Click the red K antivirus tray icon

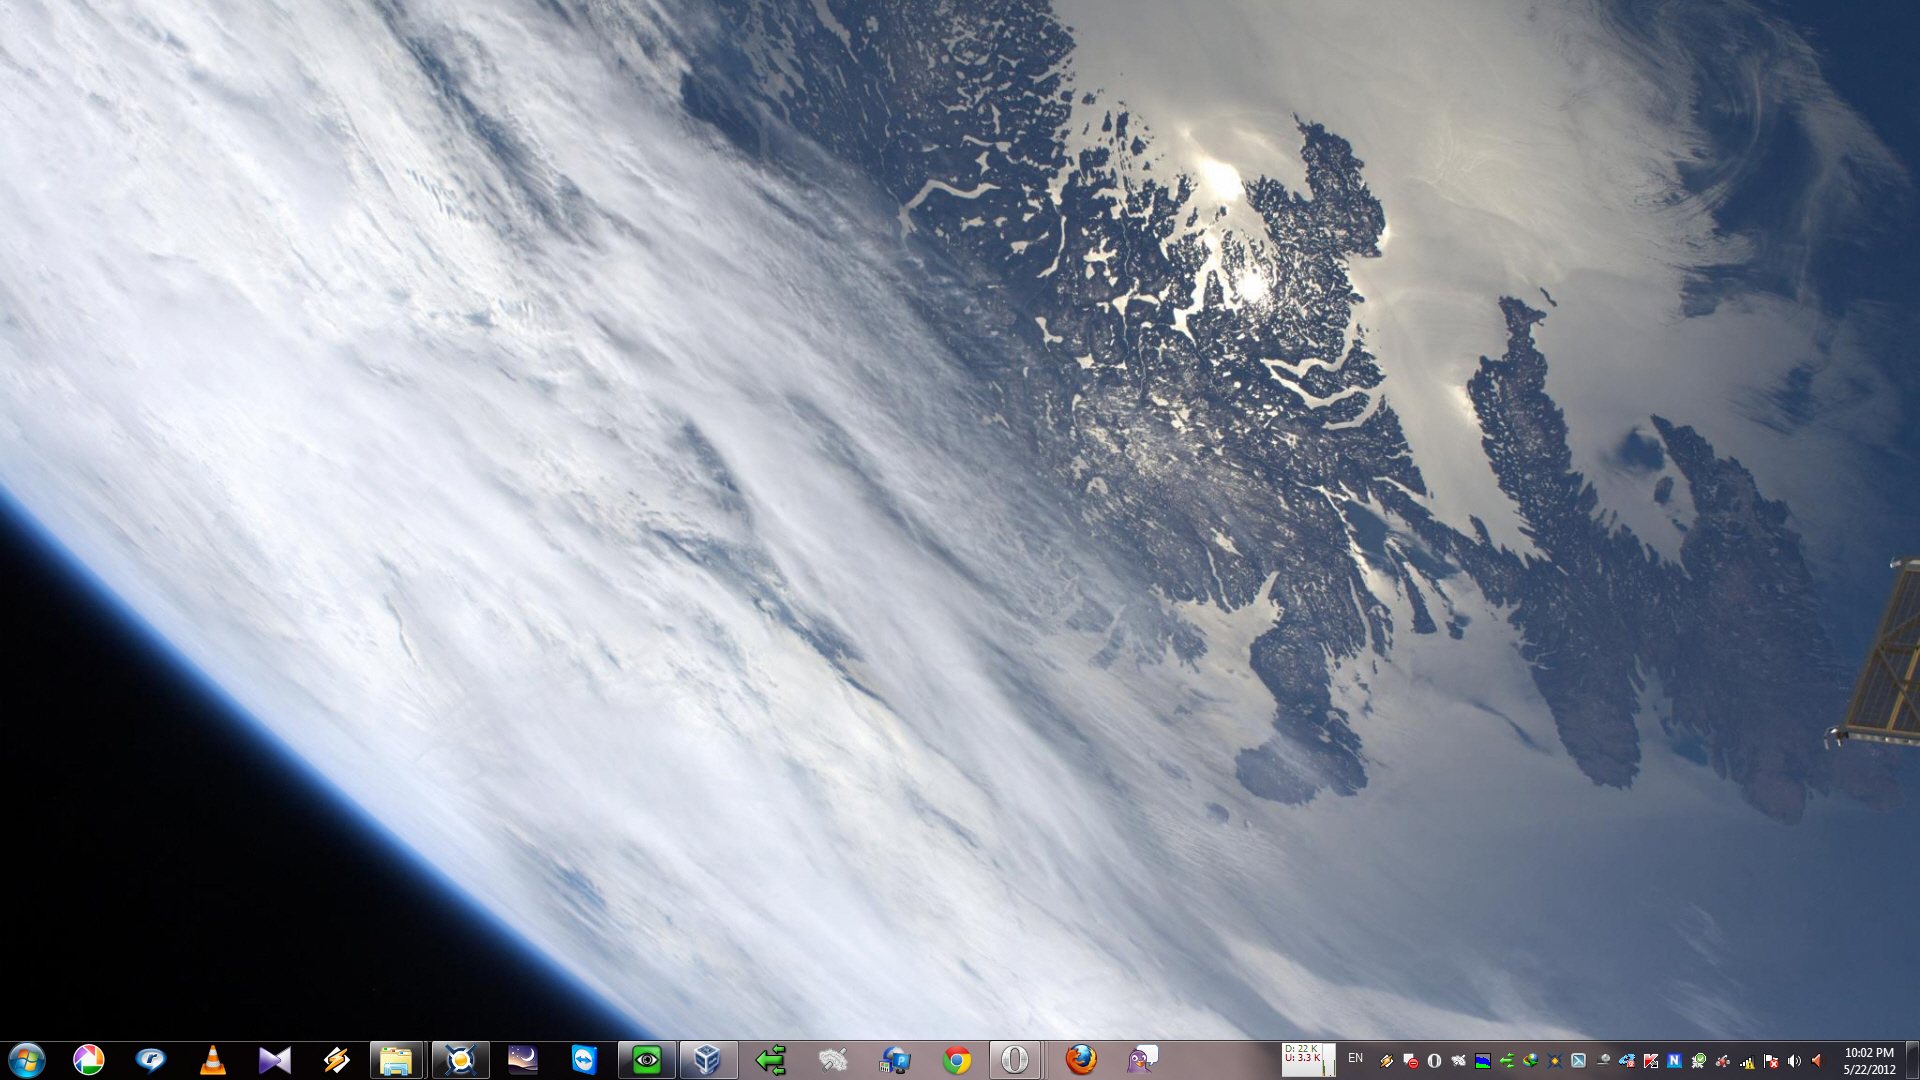pos(1650,1061)
